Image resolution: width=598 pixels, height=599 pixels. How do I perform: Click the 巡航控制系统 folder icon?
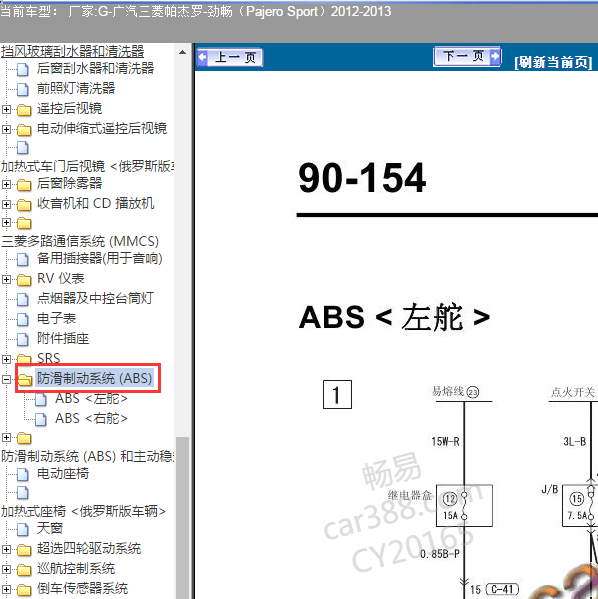point(24,570)
